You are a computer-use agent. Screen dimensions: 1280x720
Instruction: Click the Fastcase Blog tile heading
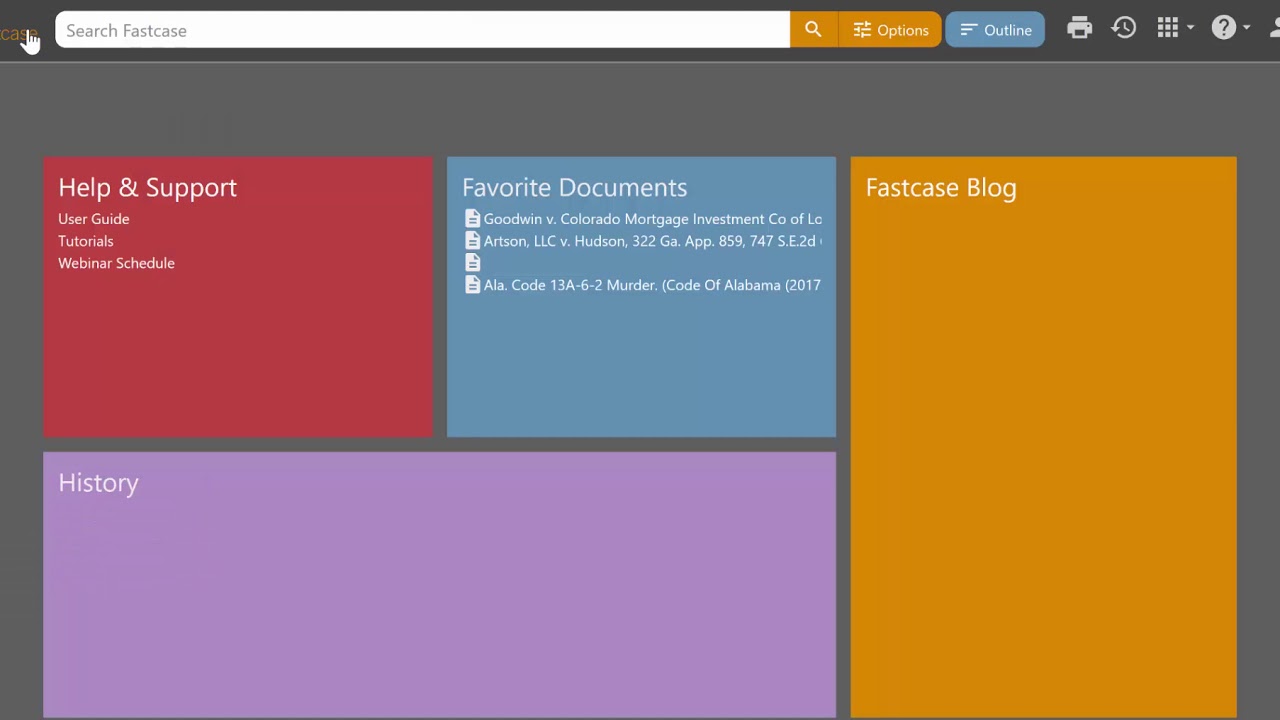pos(940,188)
